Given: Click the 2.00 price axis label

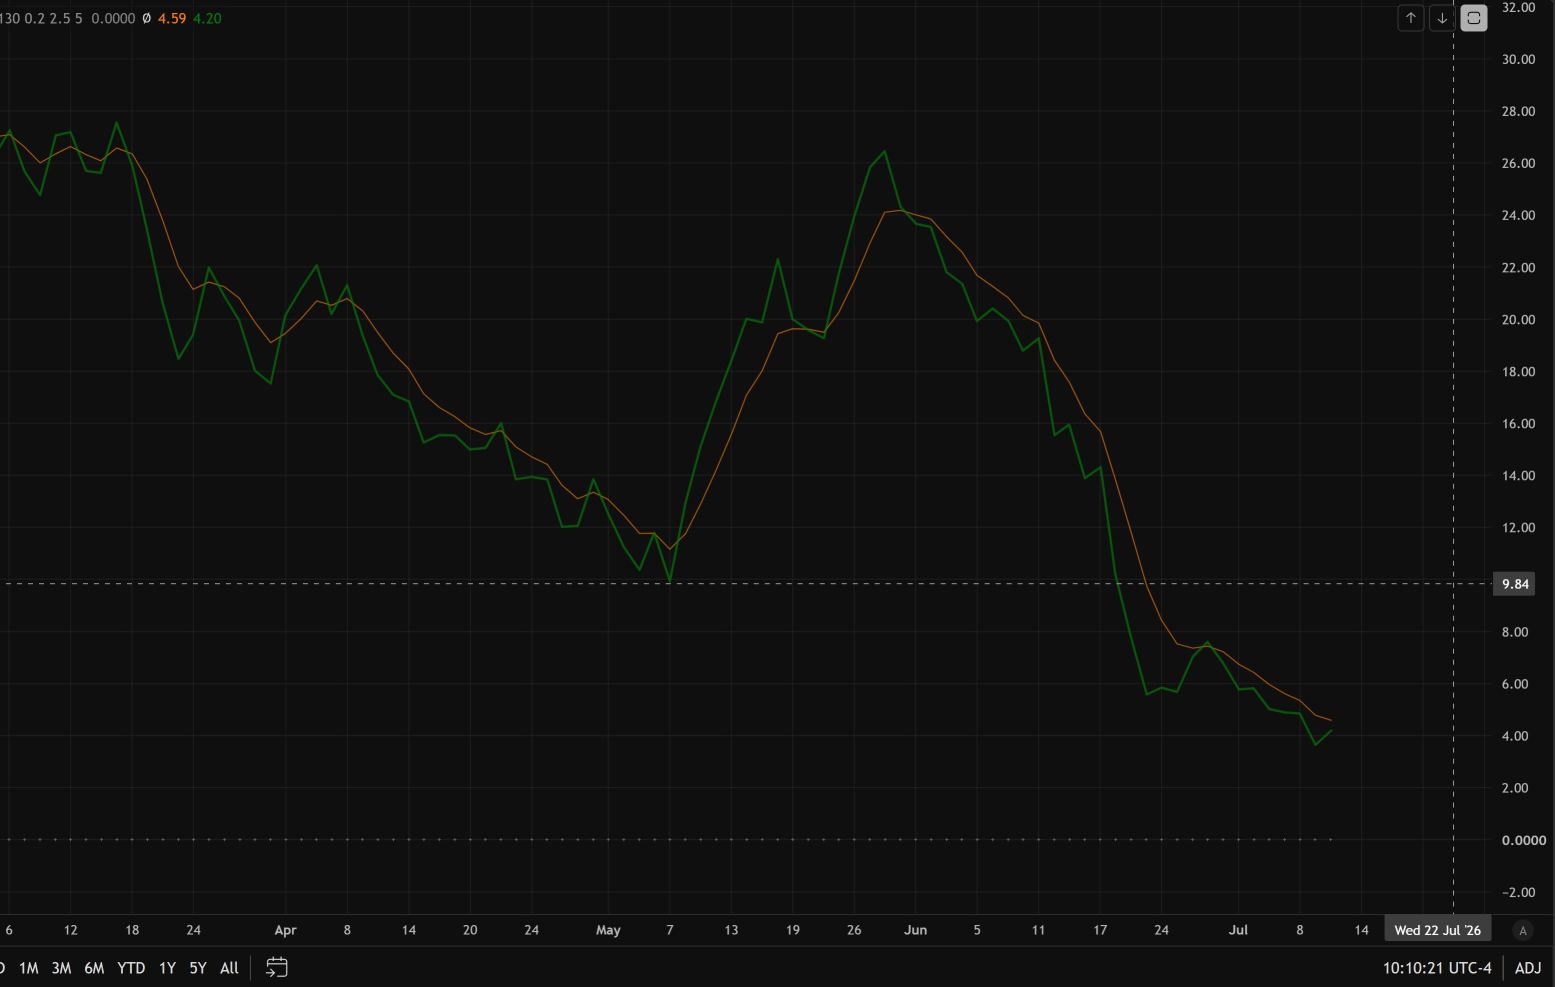Looking at the screenshot, I should pyautogui.click(x=1515, y=788).
